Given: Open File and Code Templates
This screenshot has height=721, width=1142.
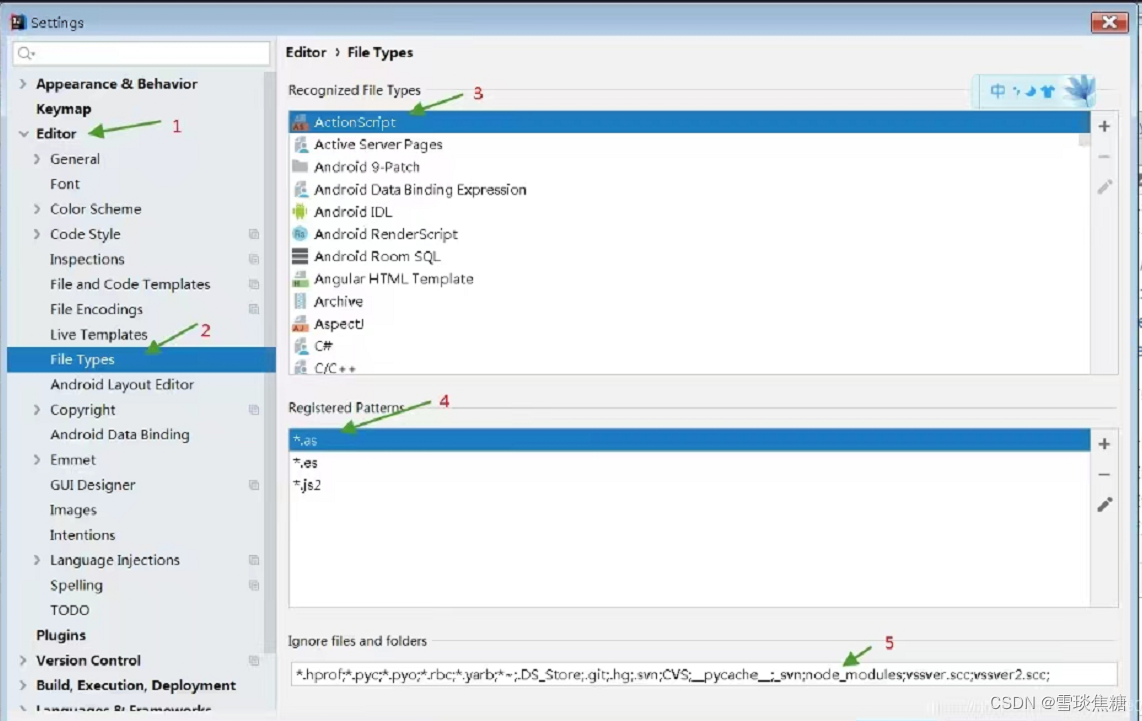Looking at the screenshot, I should [x=130, y=284].
